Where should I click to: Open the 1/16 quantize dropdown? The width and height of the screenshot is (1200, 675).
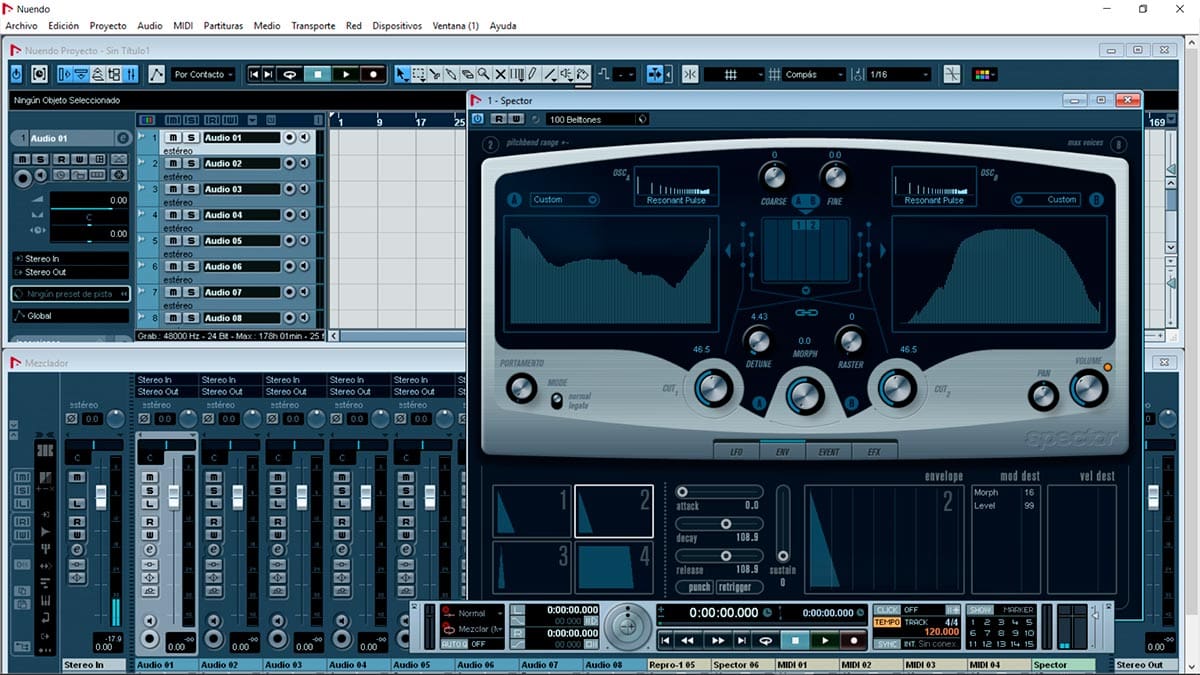tap(899, 74)
